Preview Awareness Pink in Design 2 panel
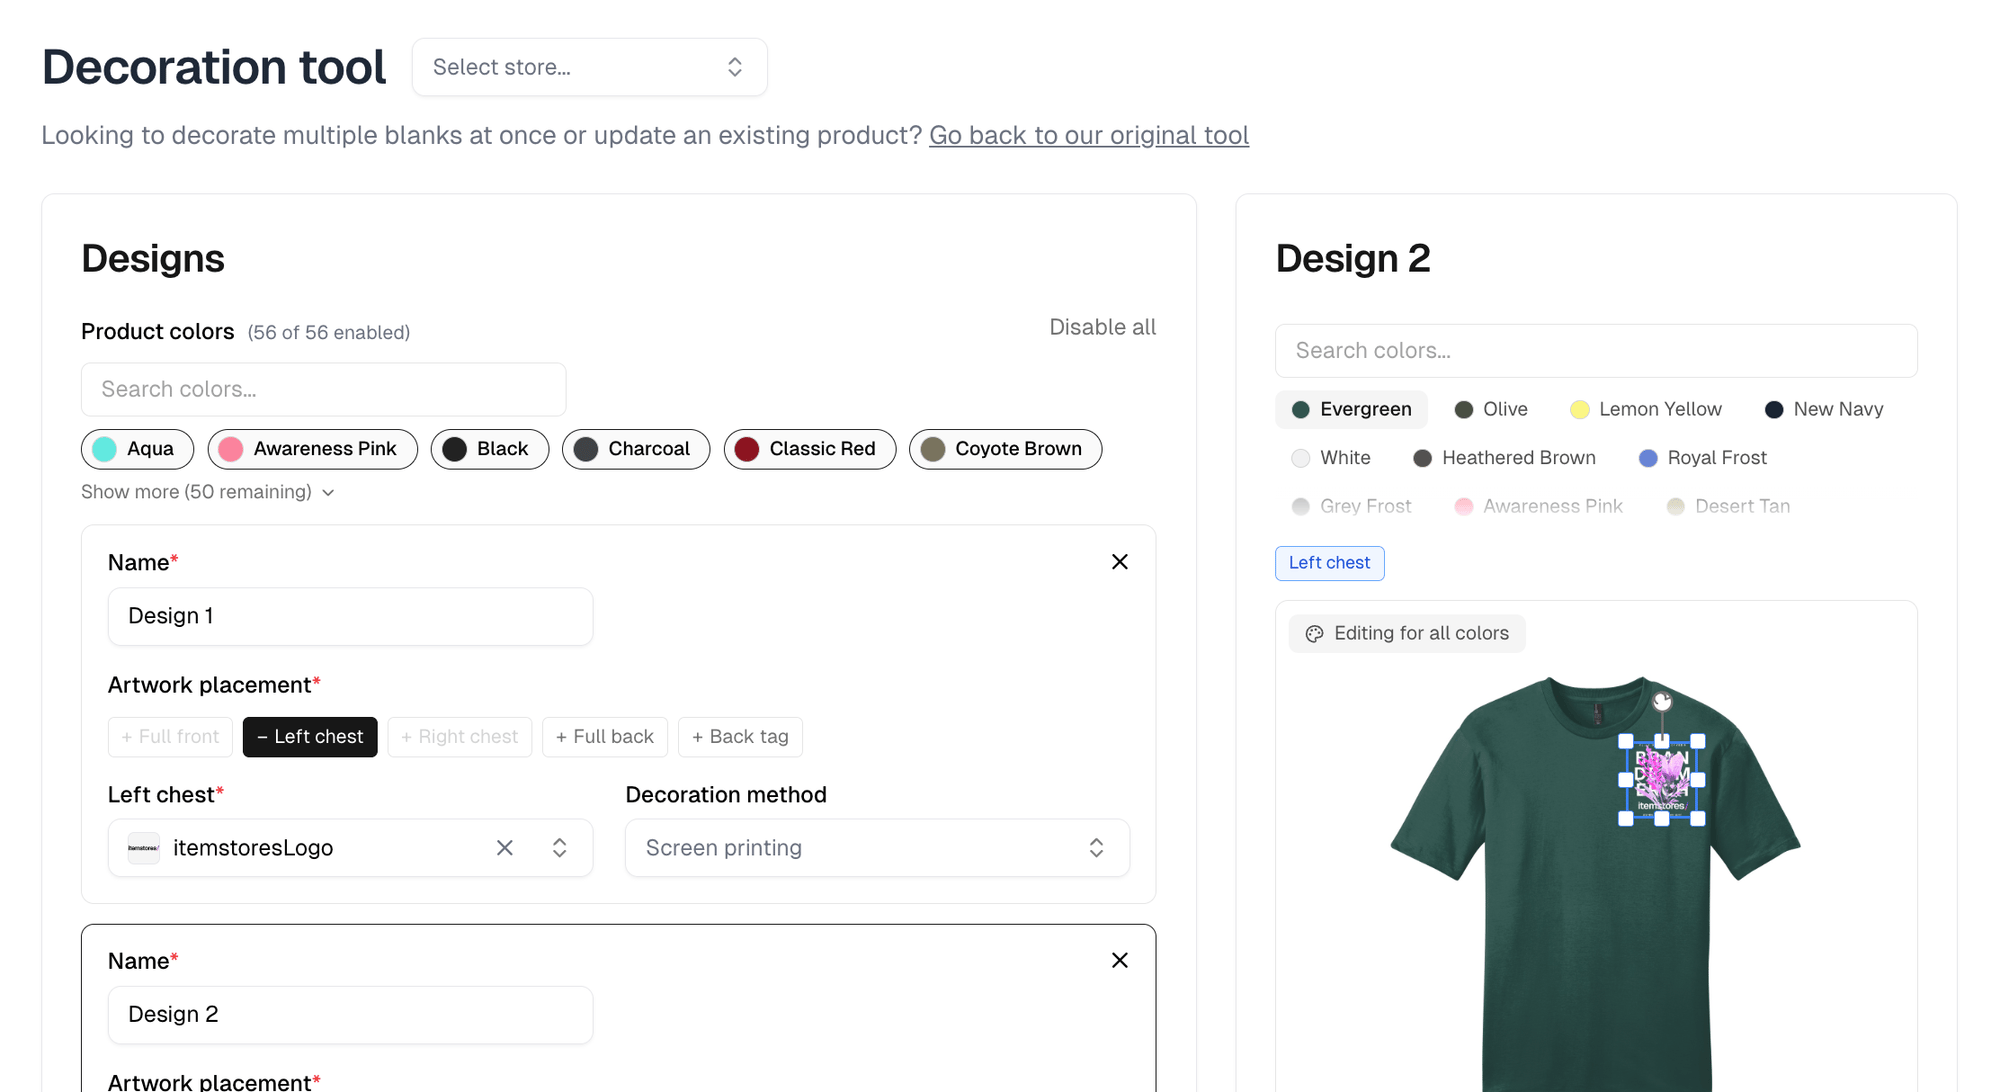The image size is (2000, 1092). click(1539, 506)
